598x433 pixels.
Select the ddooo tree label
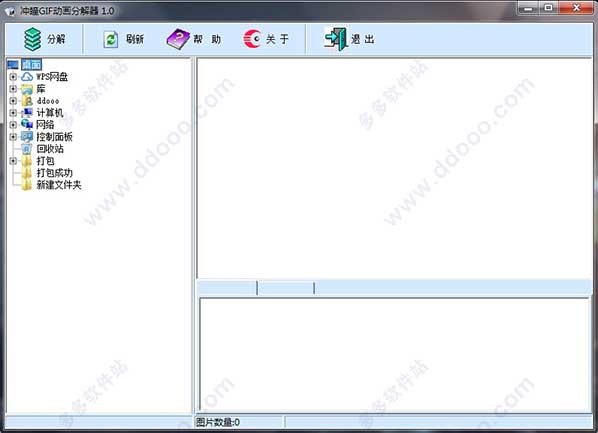[x=48, y=101]
